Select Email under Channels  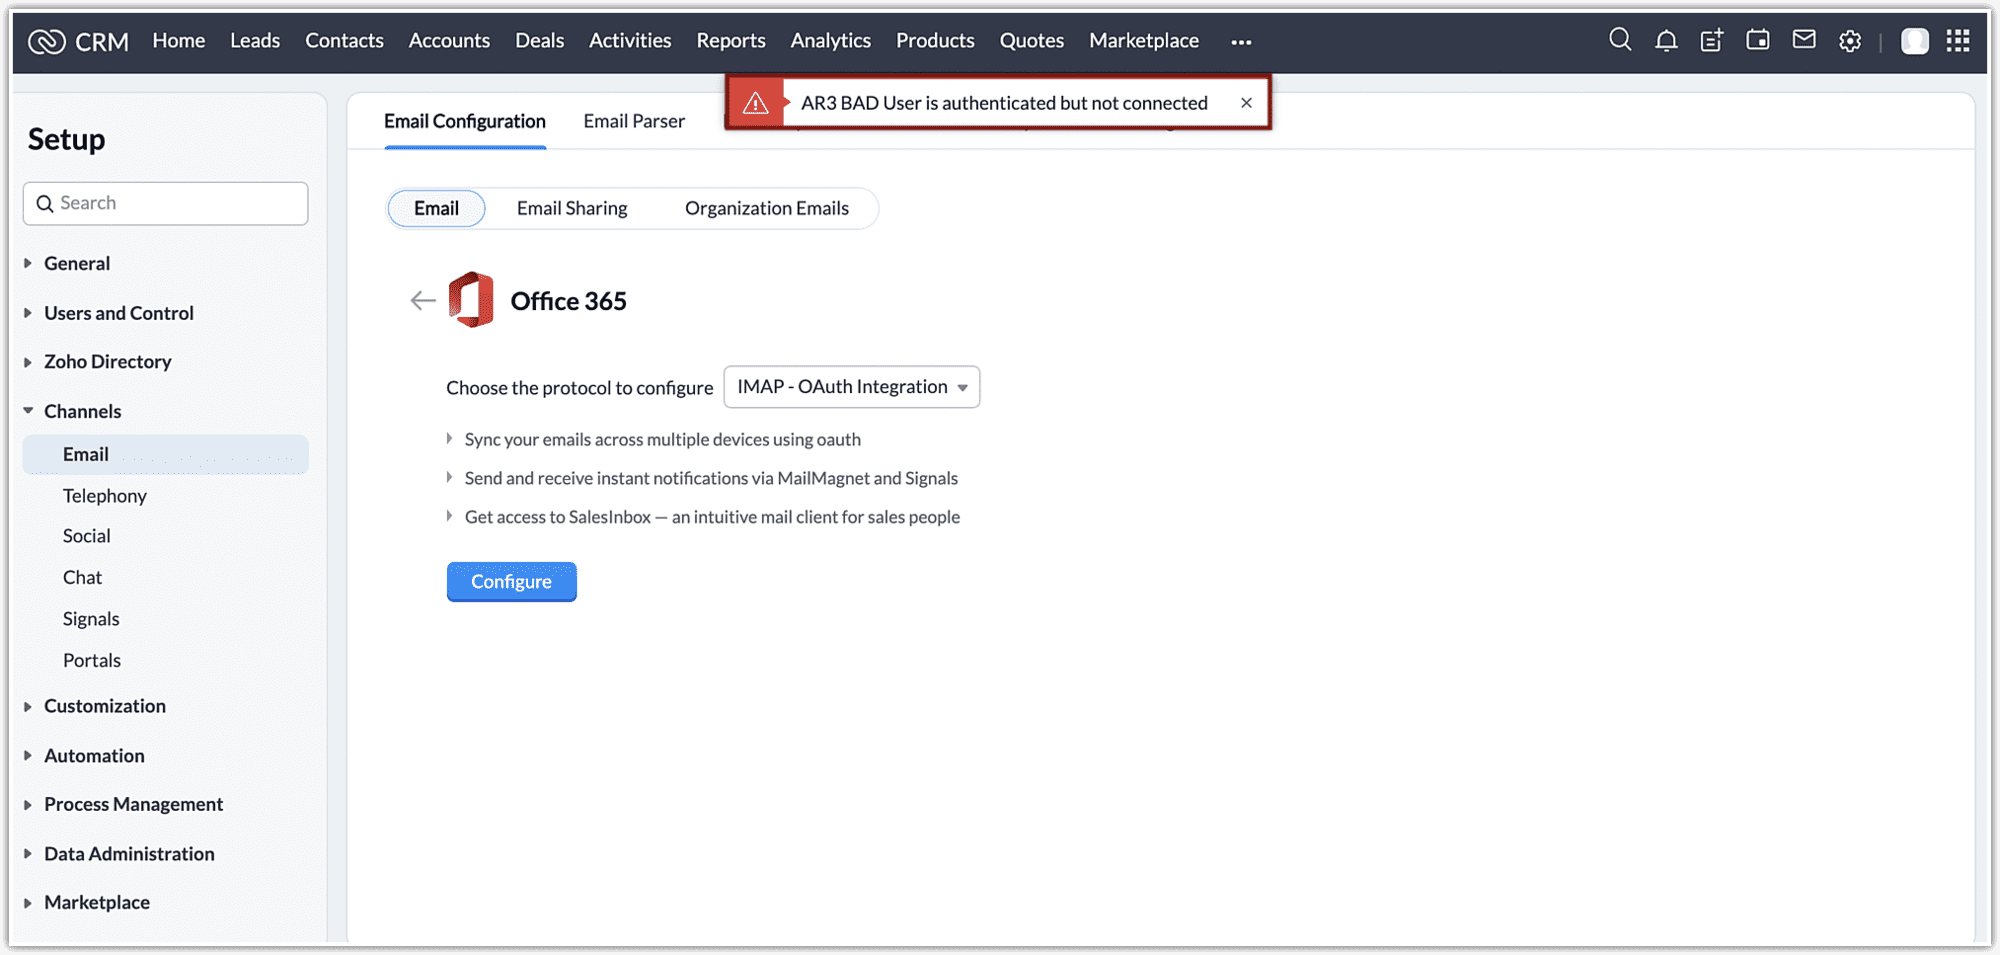point(166,454)
